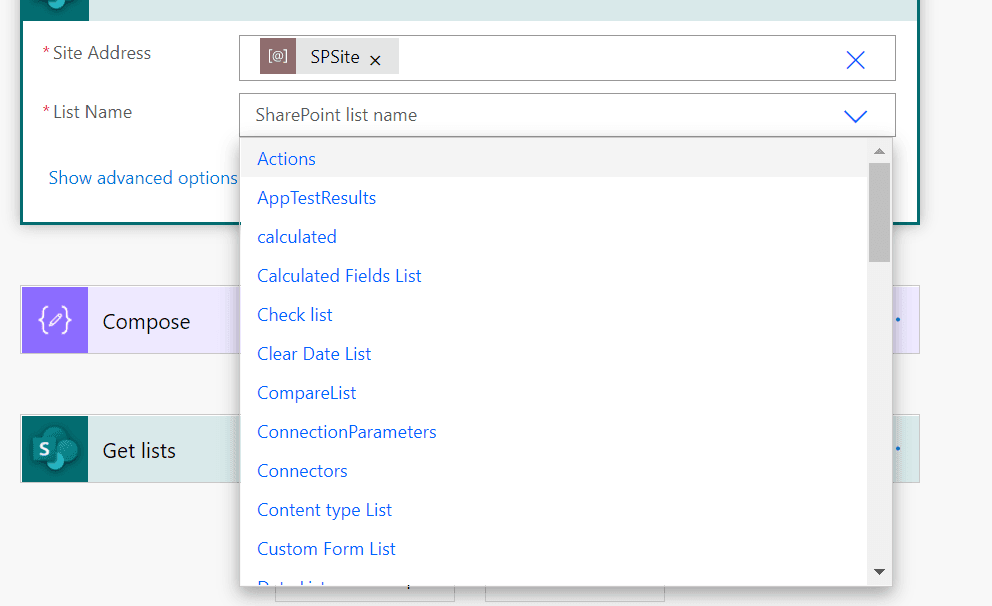Image resolution: width=992 pixels, height=606 pixels.
Task: Select Actions from the list dropdown
Action: (x=554, y=159)
